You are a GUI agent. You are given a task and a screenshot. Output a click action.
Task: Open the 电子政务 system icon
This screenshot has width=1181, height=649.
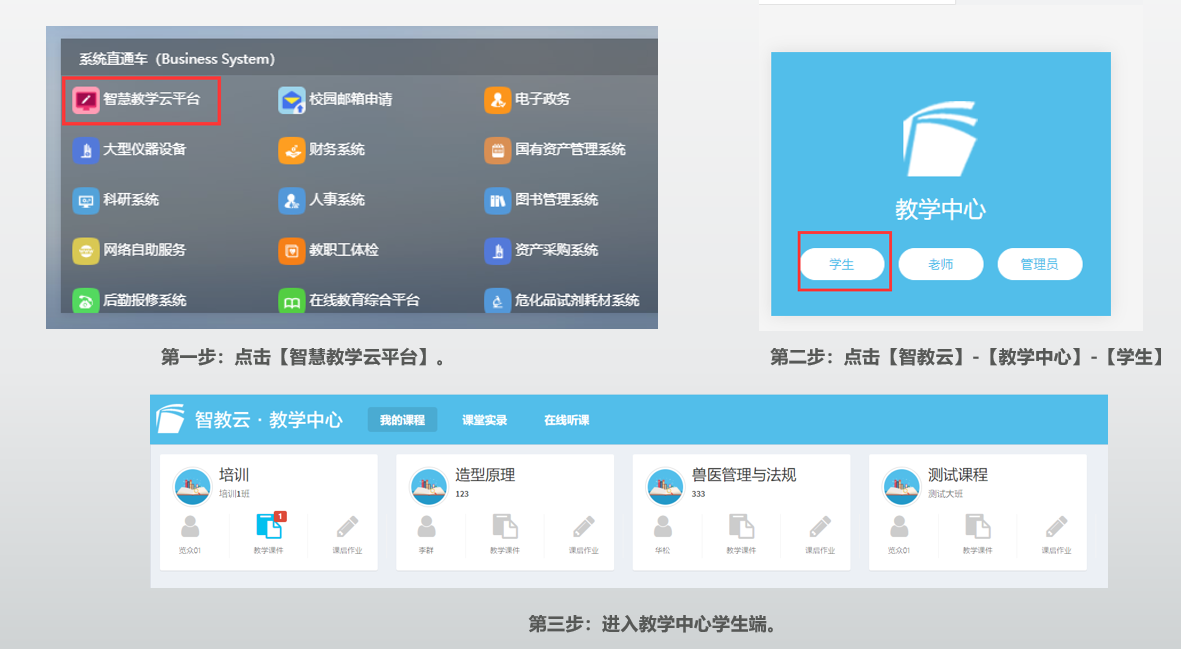(497, 100)
